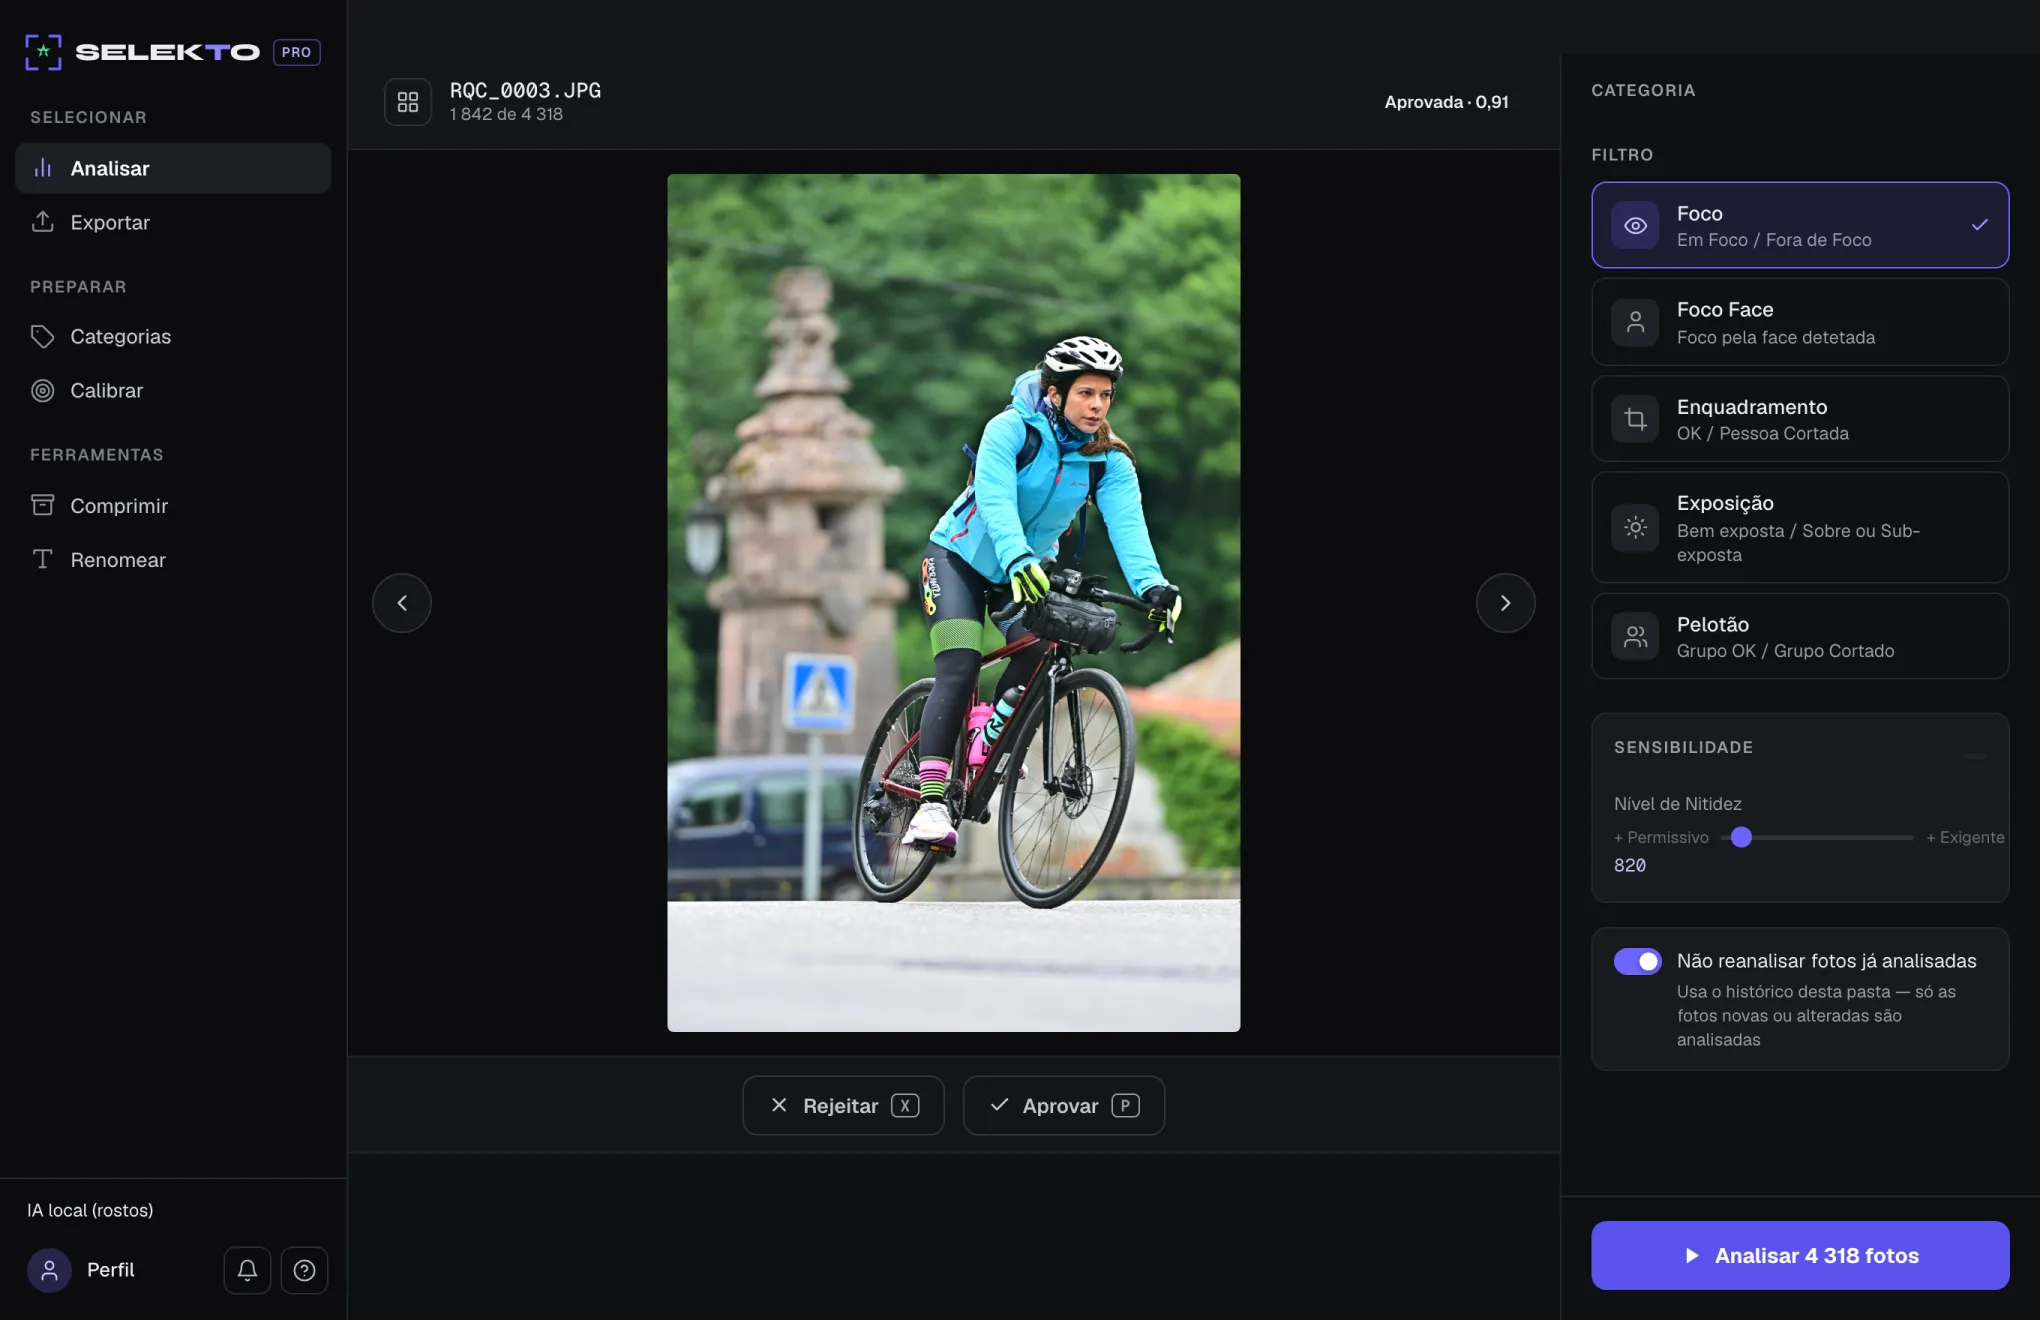2040x1320 pixels.
Task: Click the cyclist photo preview
Action: coord(954,603)
